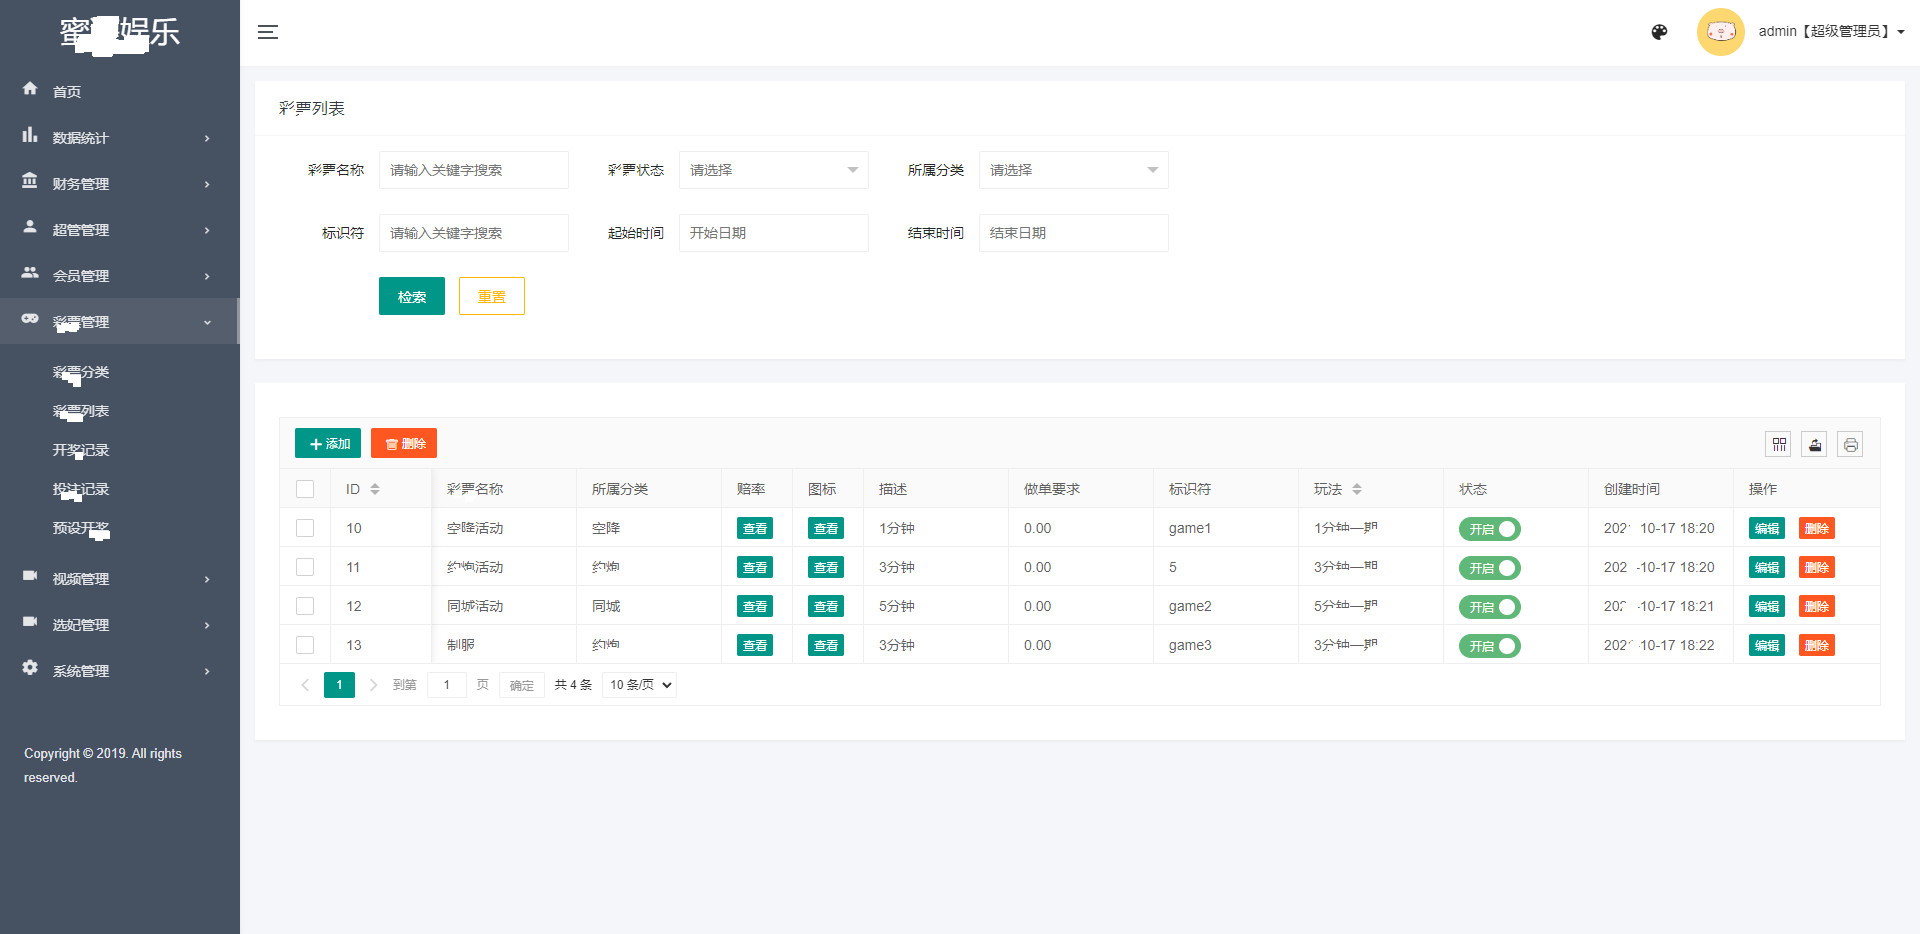Open the 所属分类 select dropdown
This screenshot has width=1920, height=934.
(x=1074, y=170)
